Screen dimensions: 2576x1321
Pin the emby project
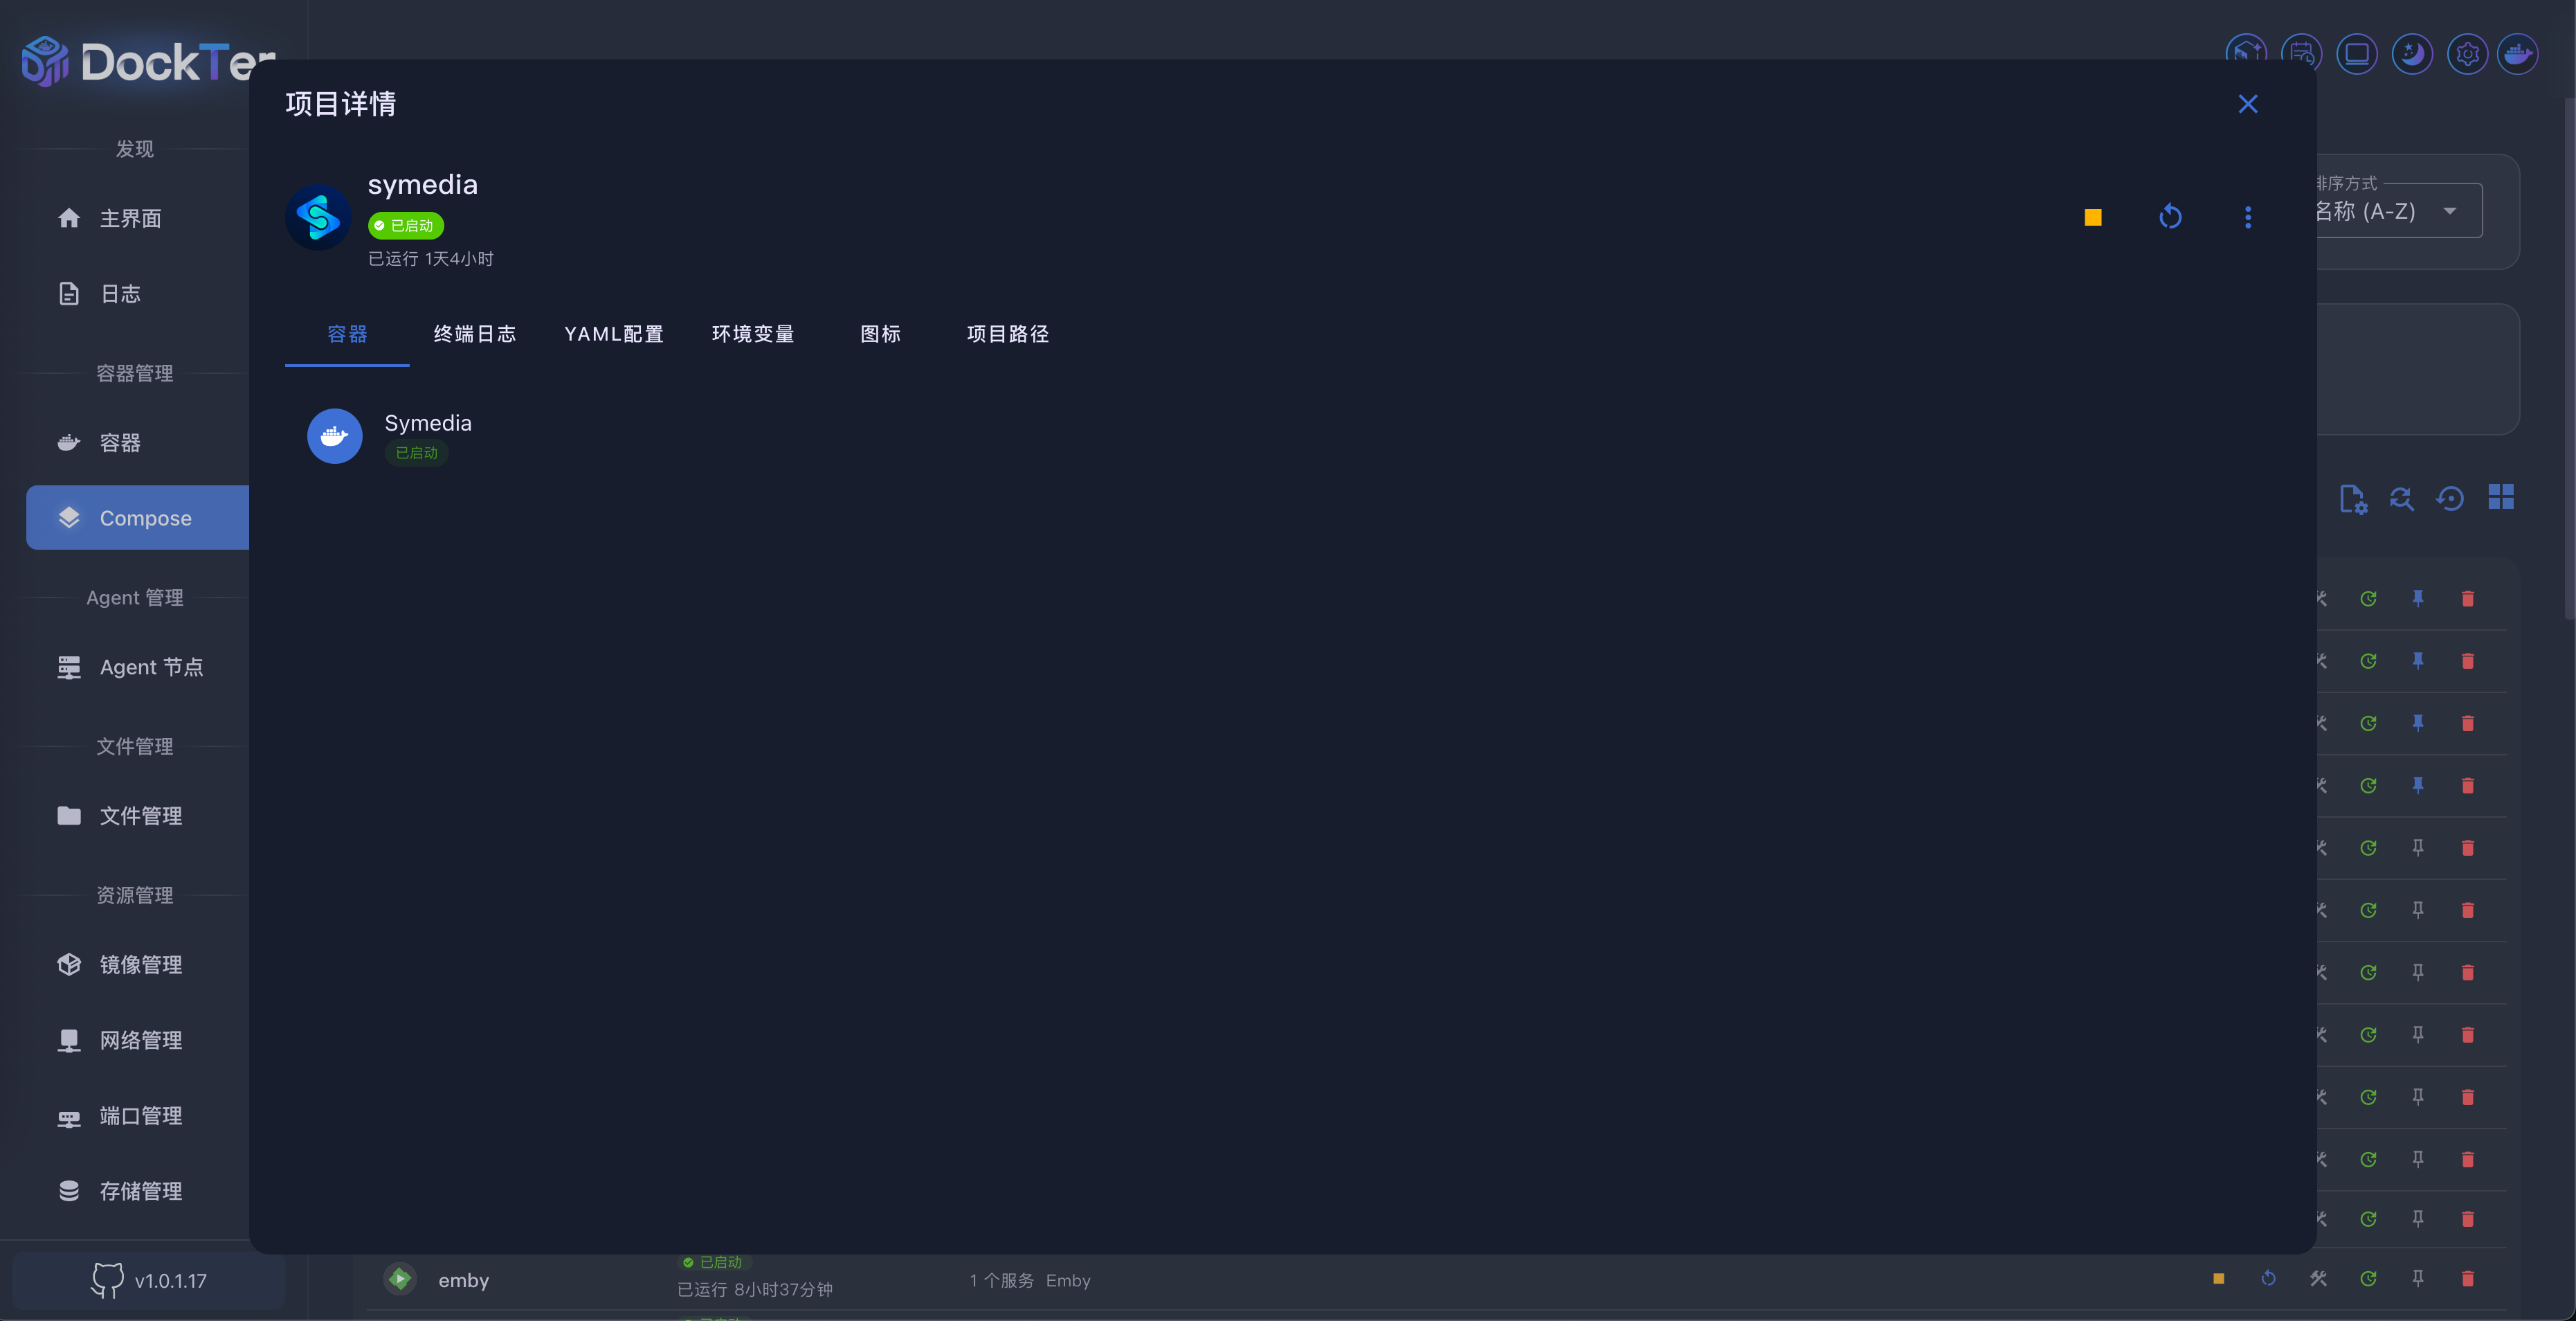click(2417, 1278)
